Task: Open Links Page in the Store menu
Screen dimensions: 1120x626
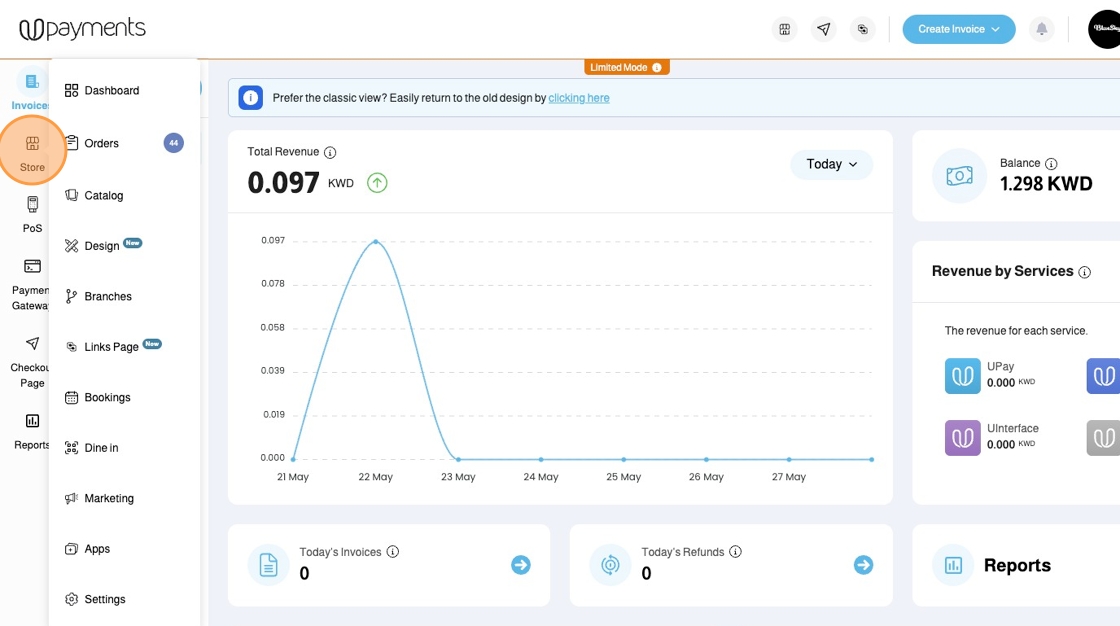Action: [113, 346]
